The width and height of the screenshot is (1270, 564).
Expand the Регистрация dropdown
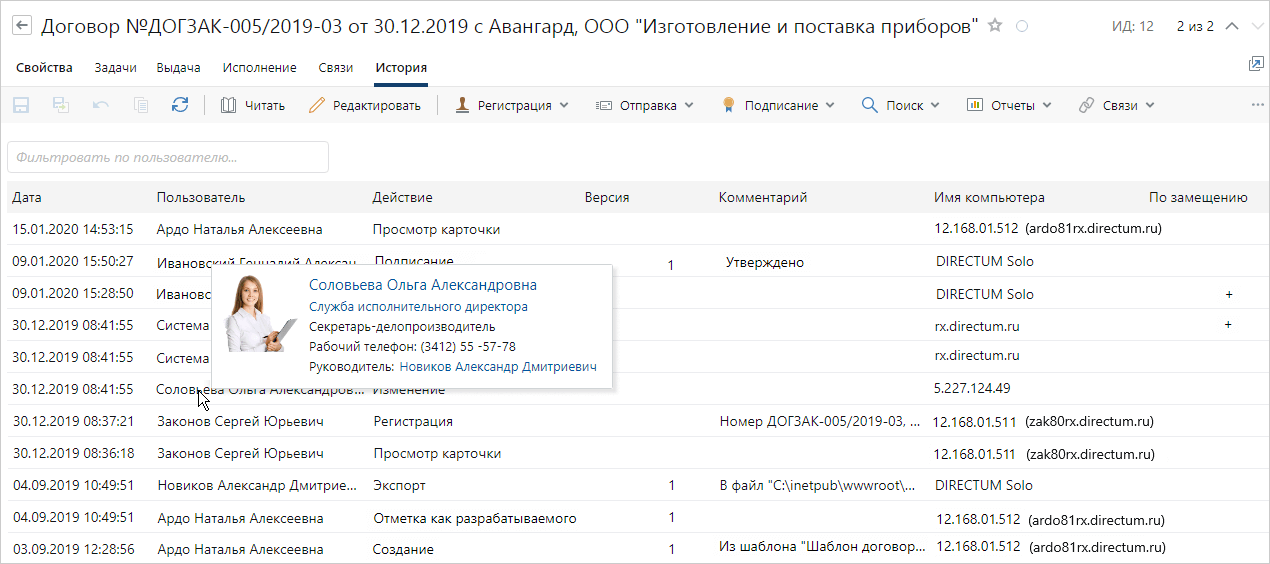pos(512,105)
